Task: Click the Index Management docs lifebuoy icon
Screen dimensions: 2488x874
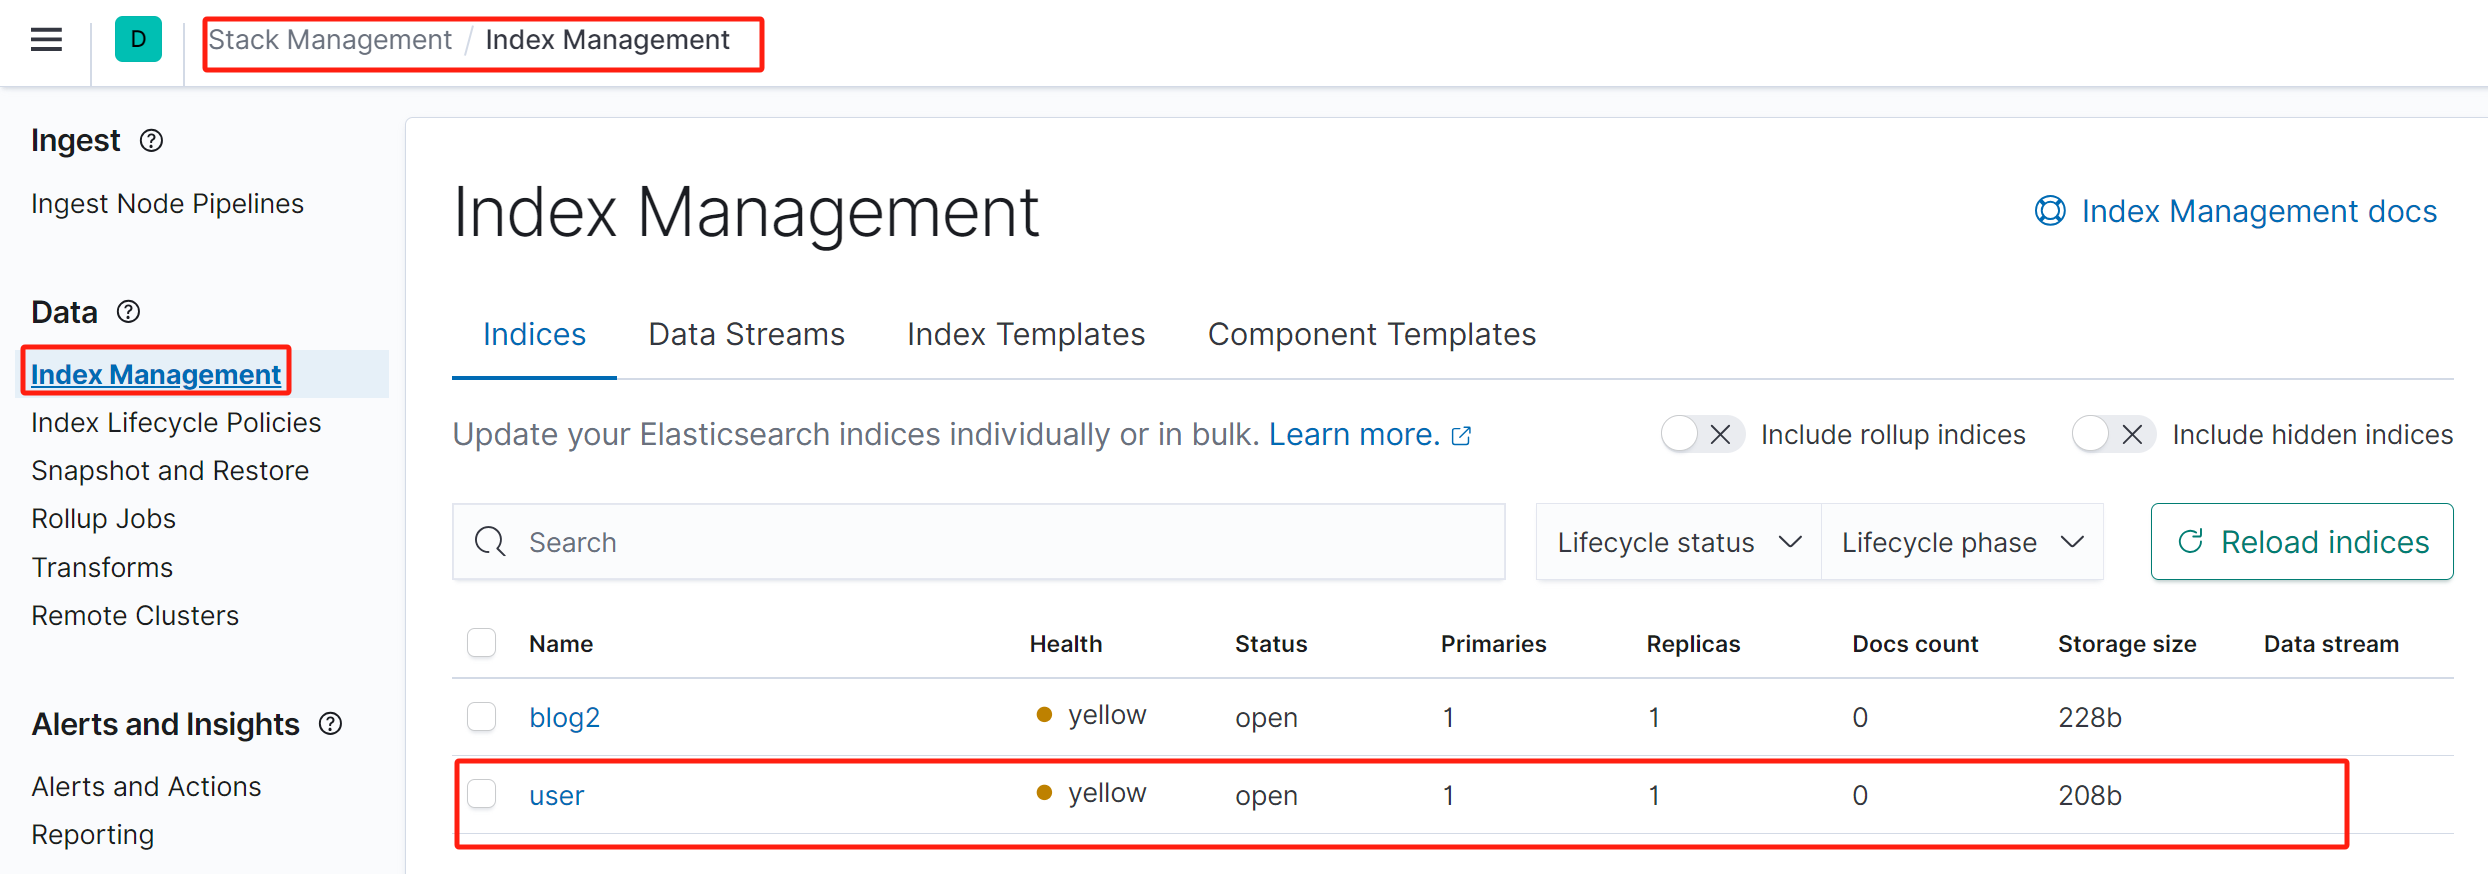Action: click(2050, 211)
